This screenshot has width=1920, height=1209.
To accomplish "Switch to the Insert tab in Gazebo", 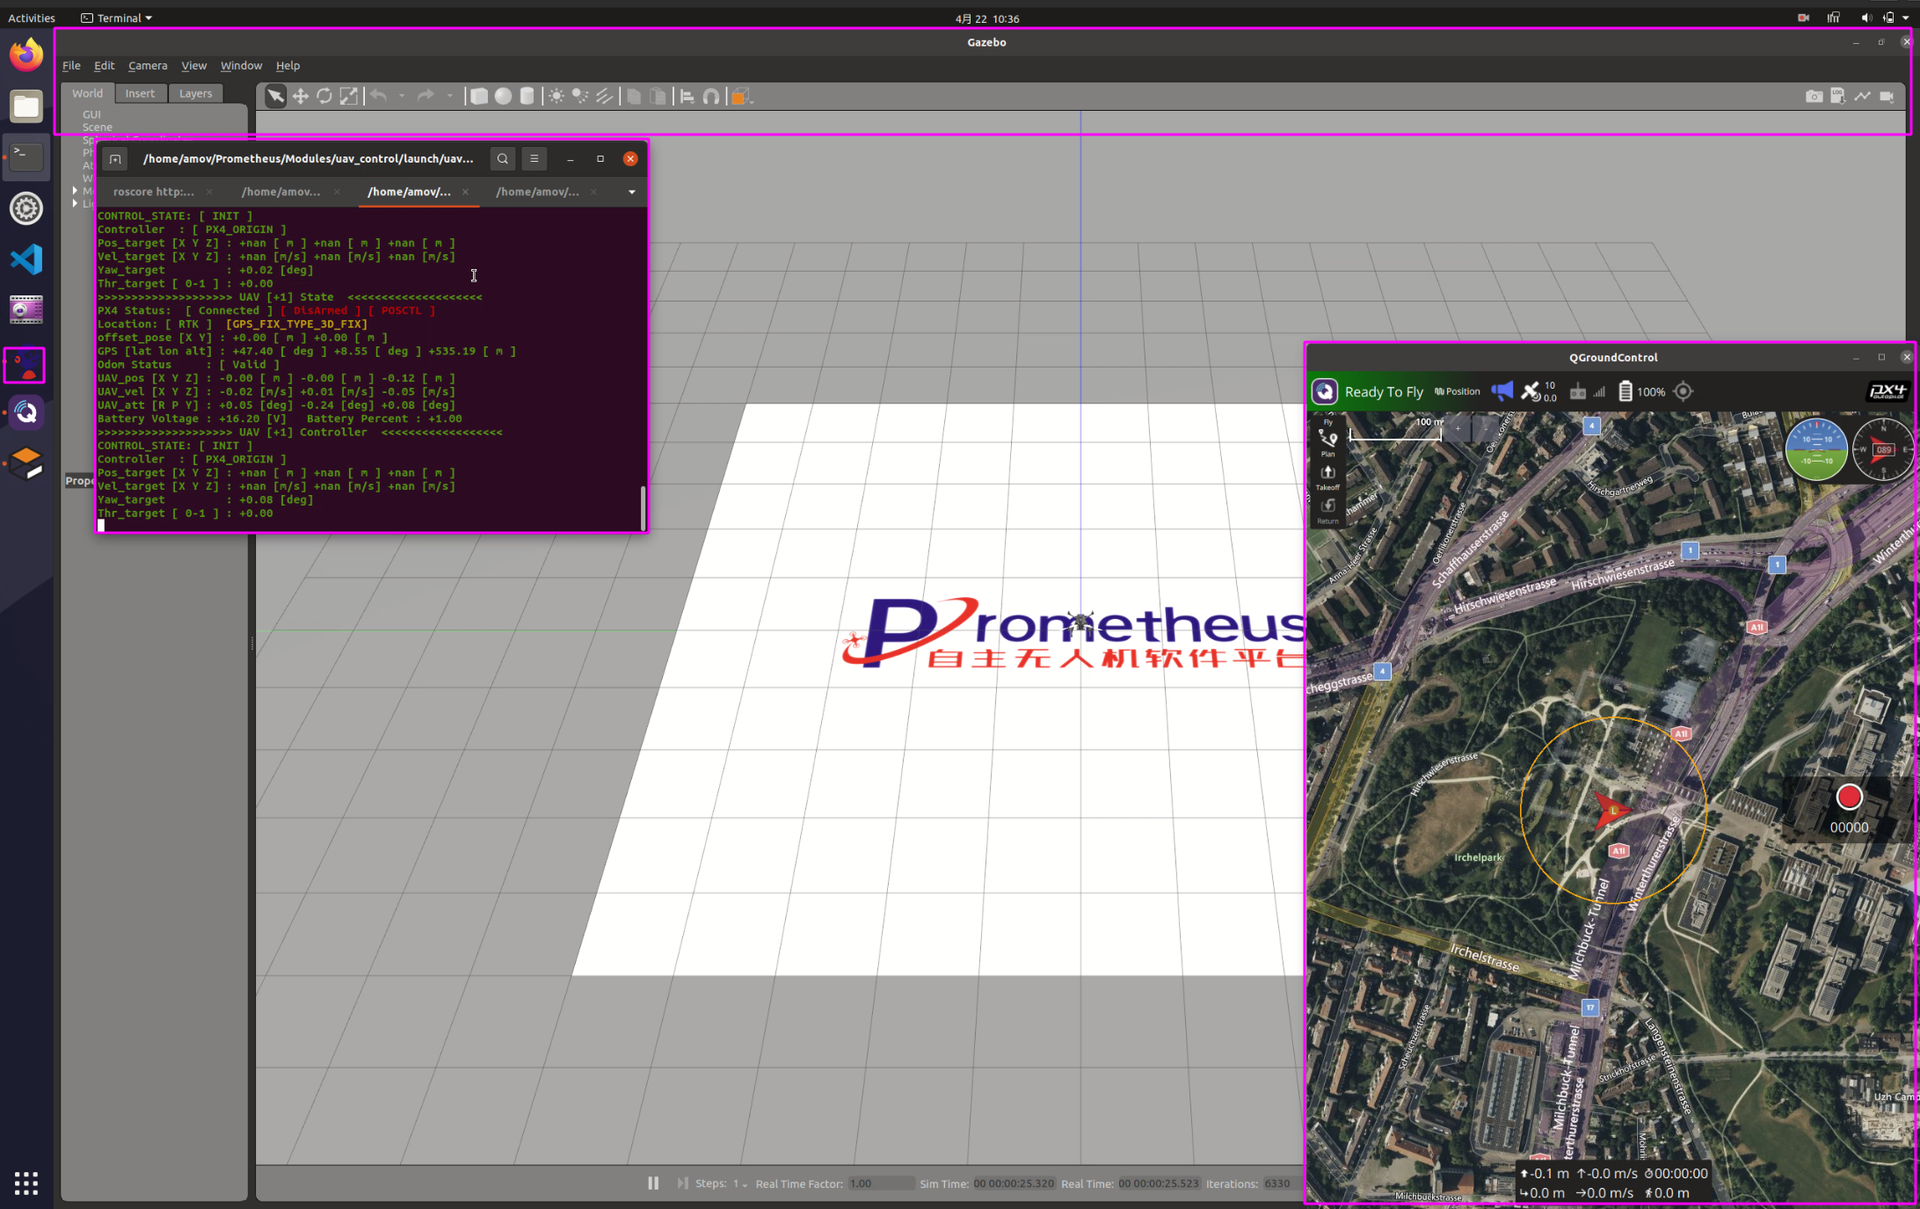I will click(x=140, y=93).
